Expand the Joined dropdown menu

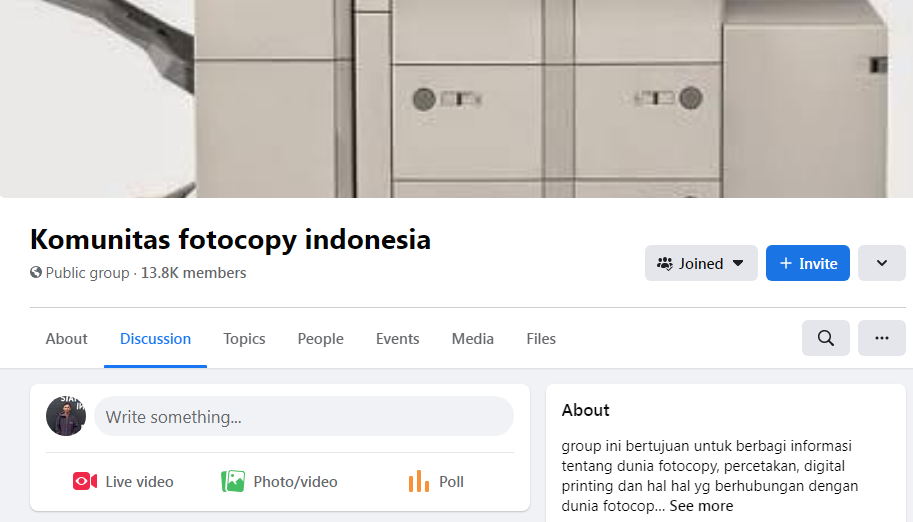tap(701, 263)
